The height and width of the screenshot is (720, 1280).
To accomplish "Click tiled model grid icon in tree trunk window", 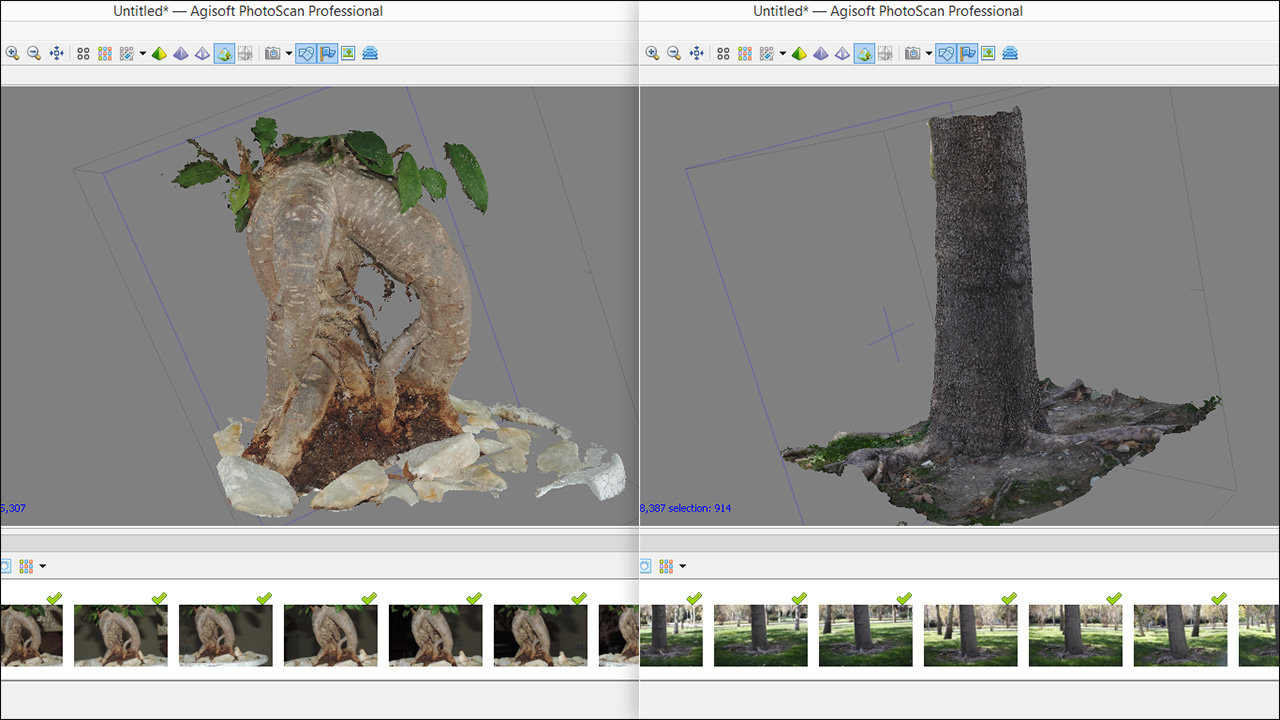I will click(885, 54).
